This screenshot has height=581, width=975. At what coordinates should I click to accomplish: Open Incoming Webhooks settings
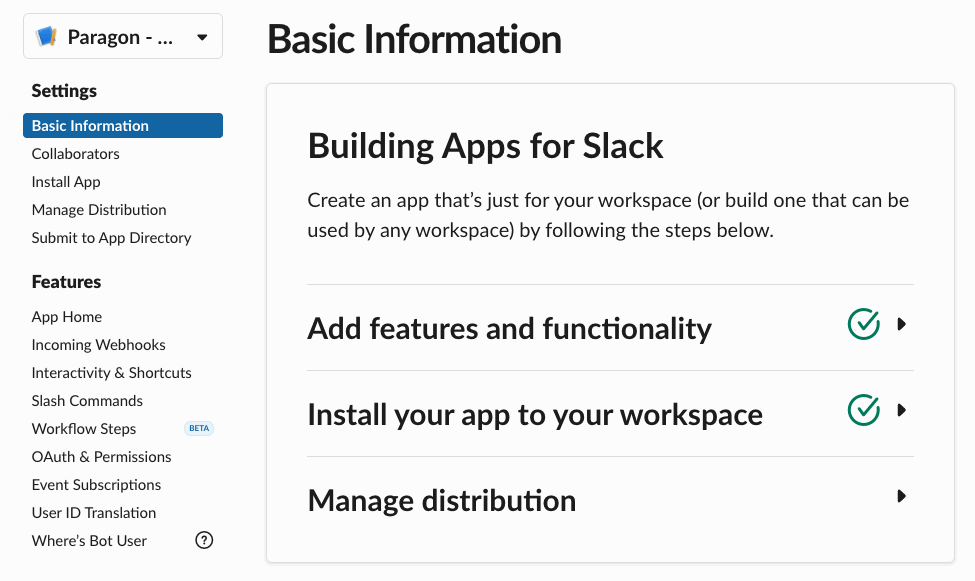[98, 345]
